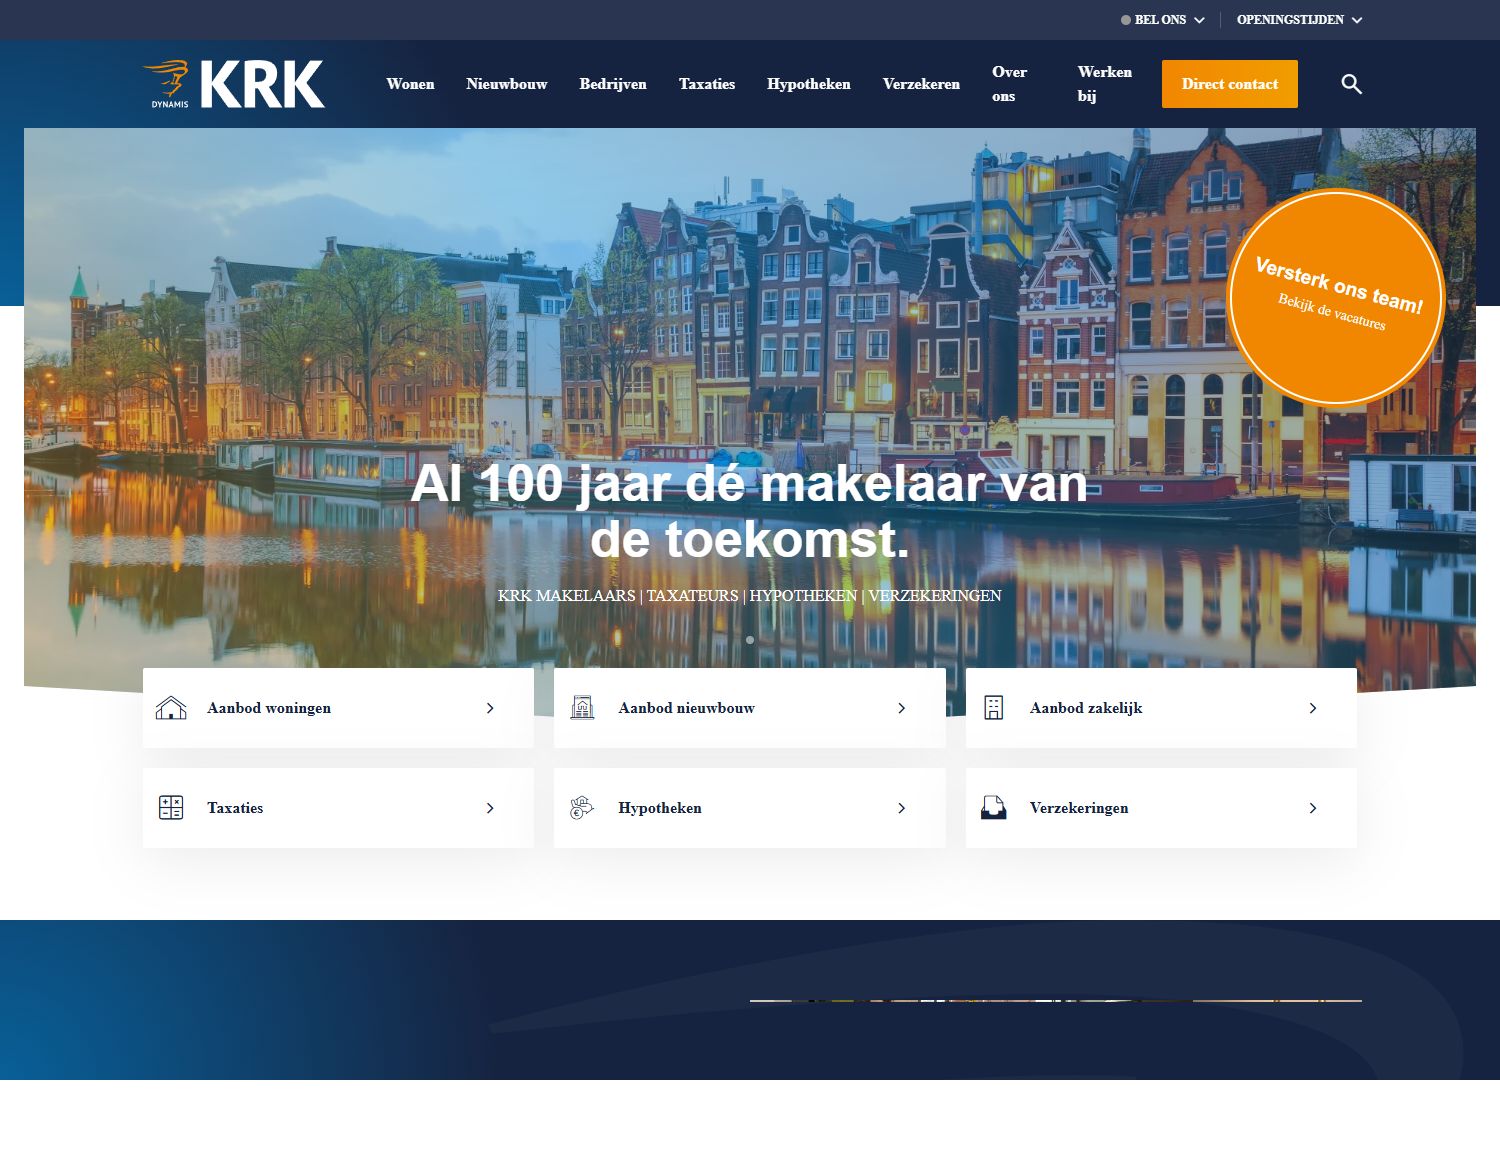
Task: Click Werken bij in the navigation
Action: point(1104,84)
